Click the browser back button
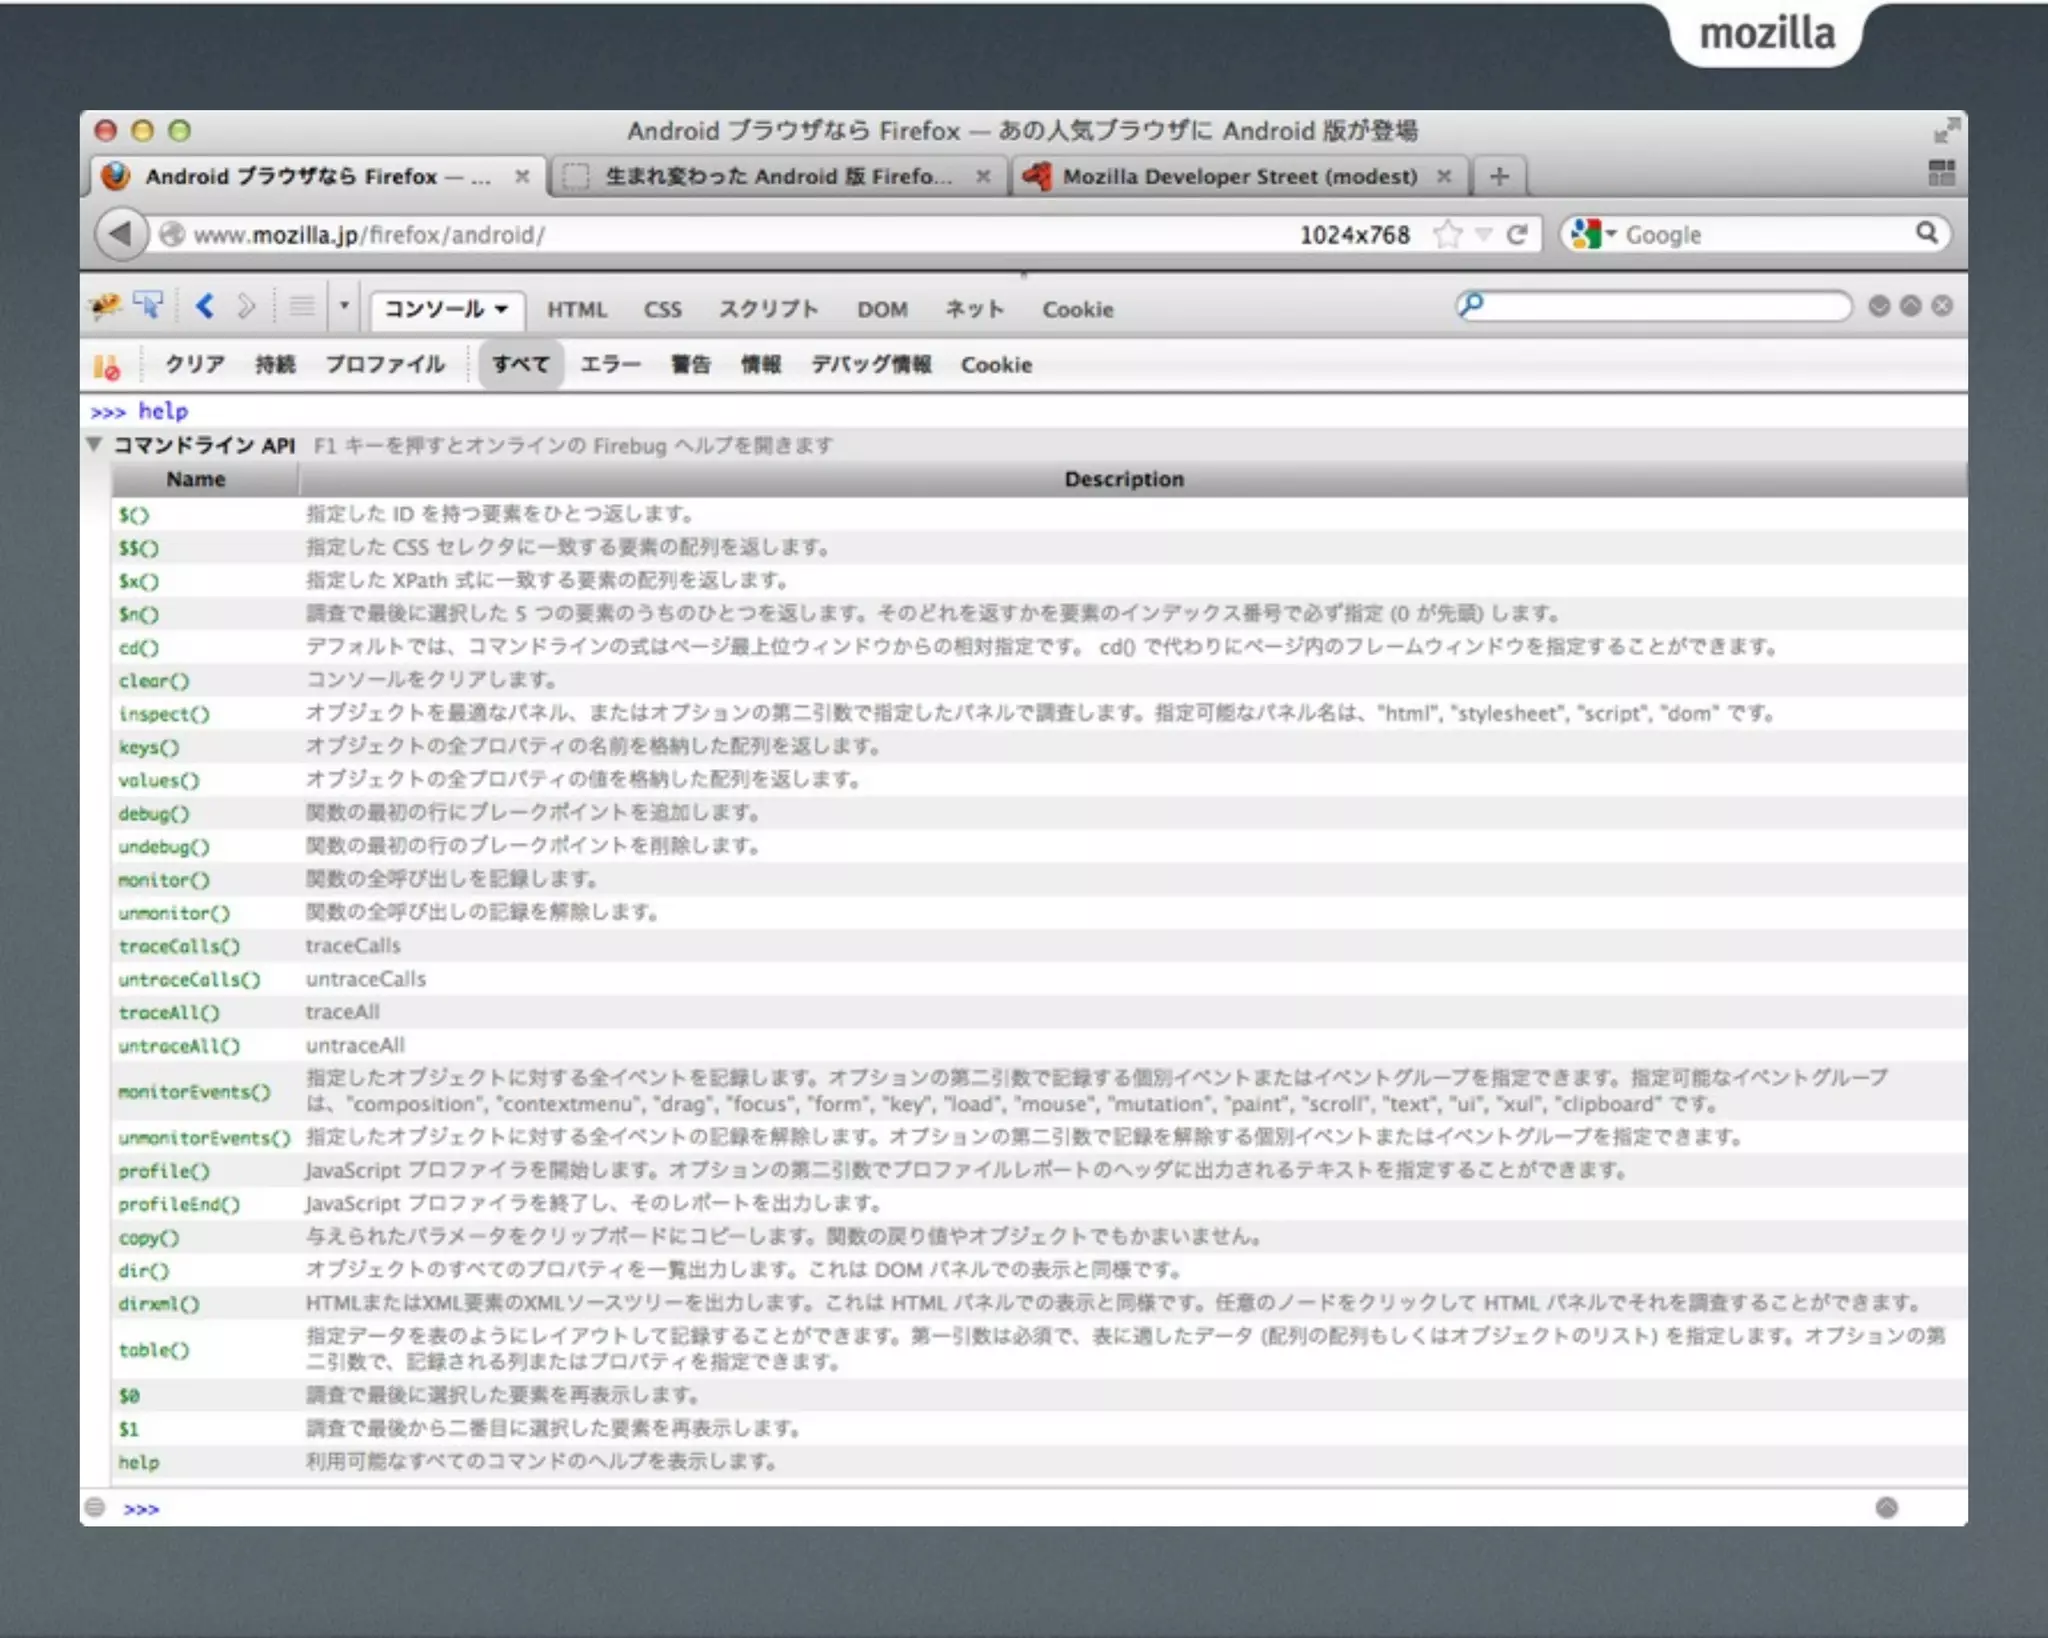This screenshot has height=1638, width=2048. click(x=121, y=234)
